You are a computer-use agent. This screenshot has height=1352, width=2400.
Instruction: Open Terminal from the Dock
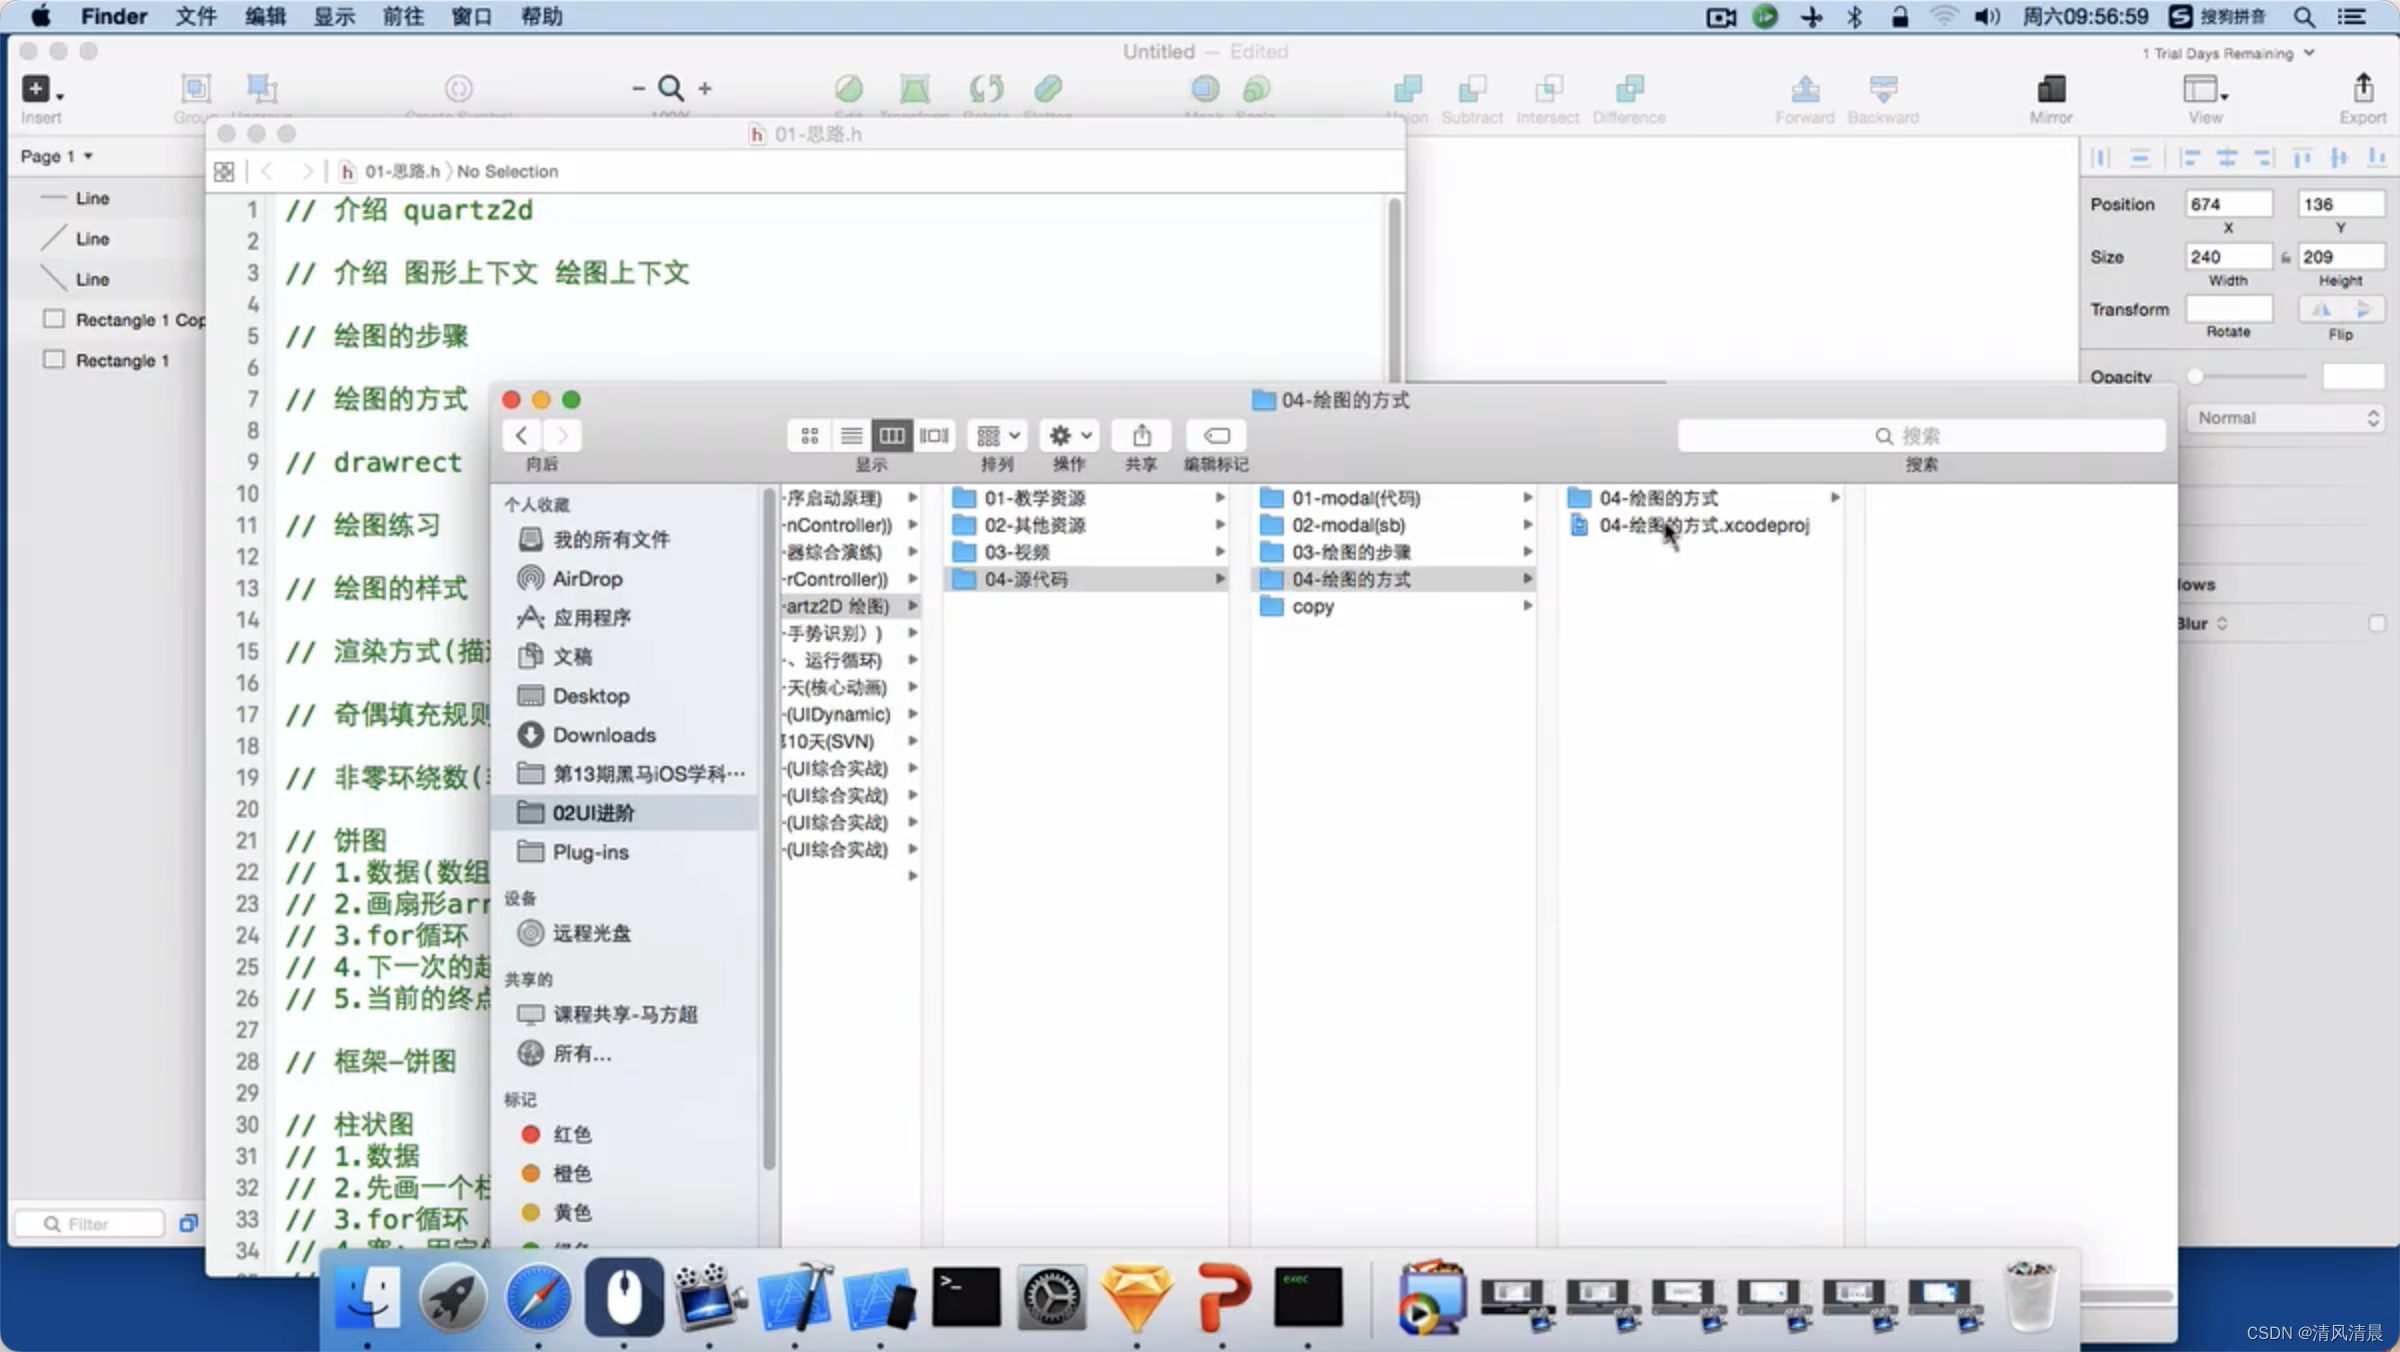click(x=966, y=1297)
